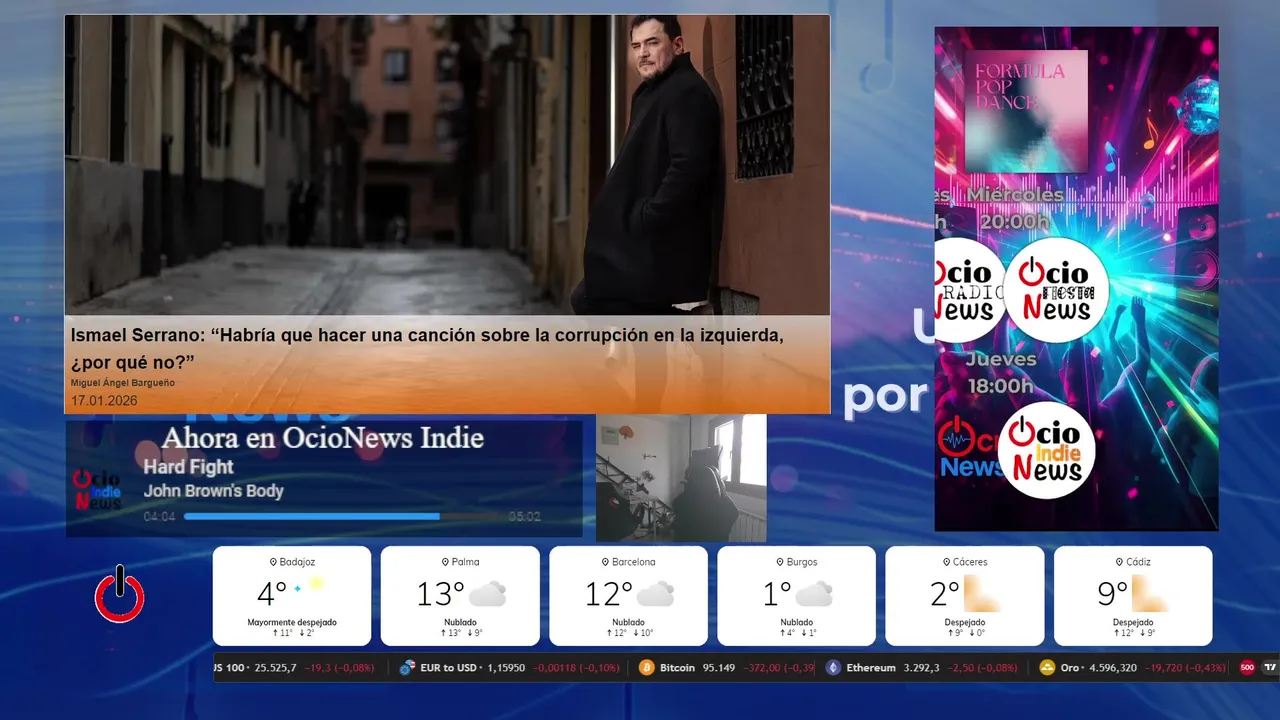The width and height of the screenshot is (1280, 720).
Task: Click the Oro gold icon in ticker
Action: click(1047, 667)
